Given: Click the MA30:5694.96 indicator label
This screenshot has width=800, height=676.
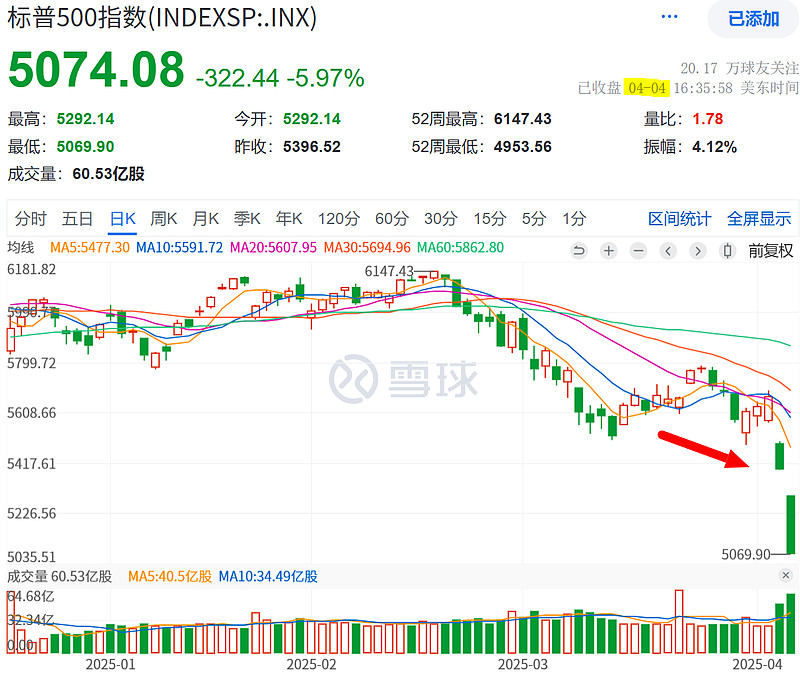Looking at the screenshot, I should pos(367,247).
